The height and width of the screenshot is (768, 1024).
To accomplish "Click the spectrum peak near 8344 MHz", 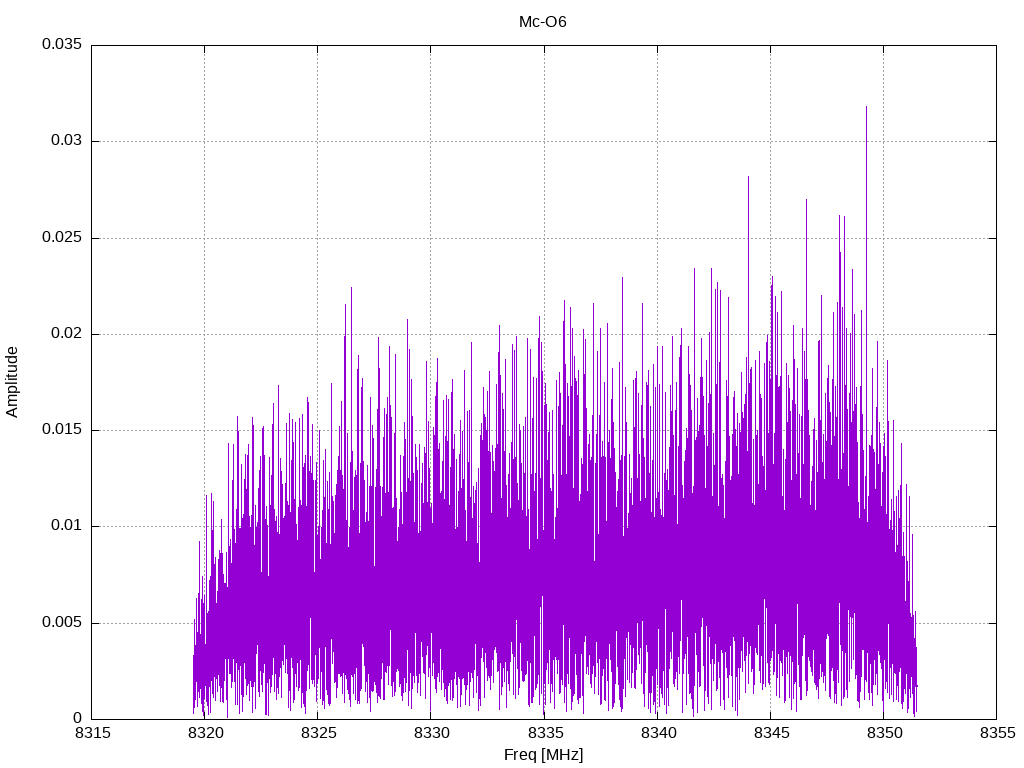I will coord(748,180).
